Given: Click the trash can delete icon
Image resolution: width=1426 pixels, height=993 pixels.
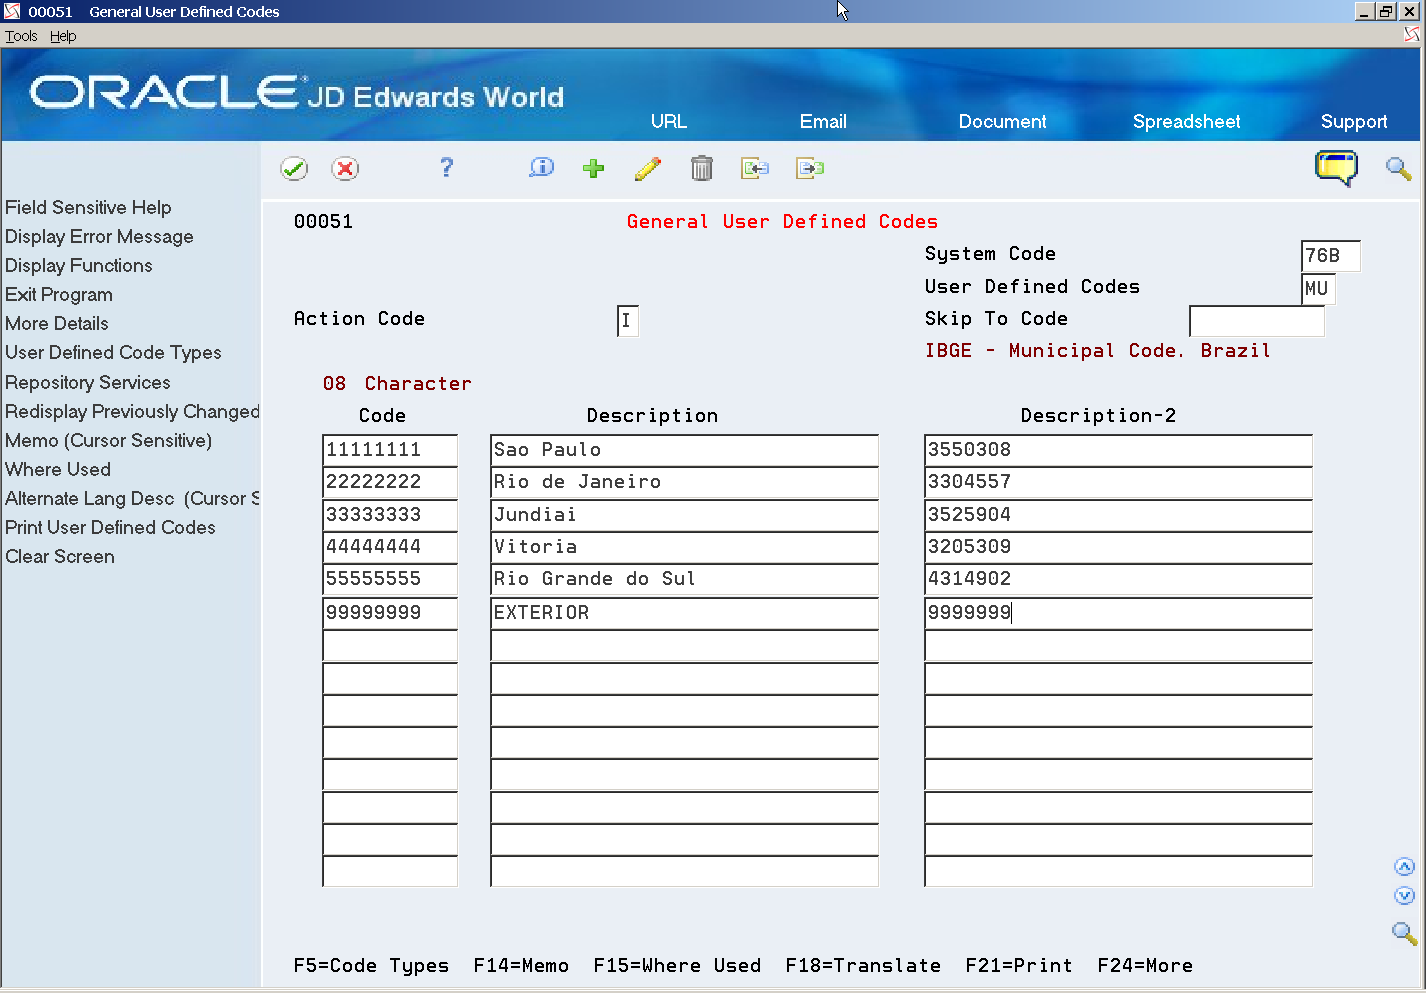Looking at the screenshot, I should coord(702,168).
